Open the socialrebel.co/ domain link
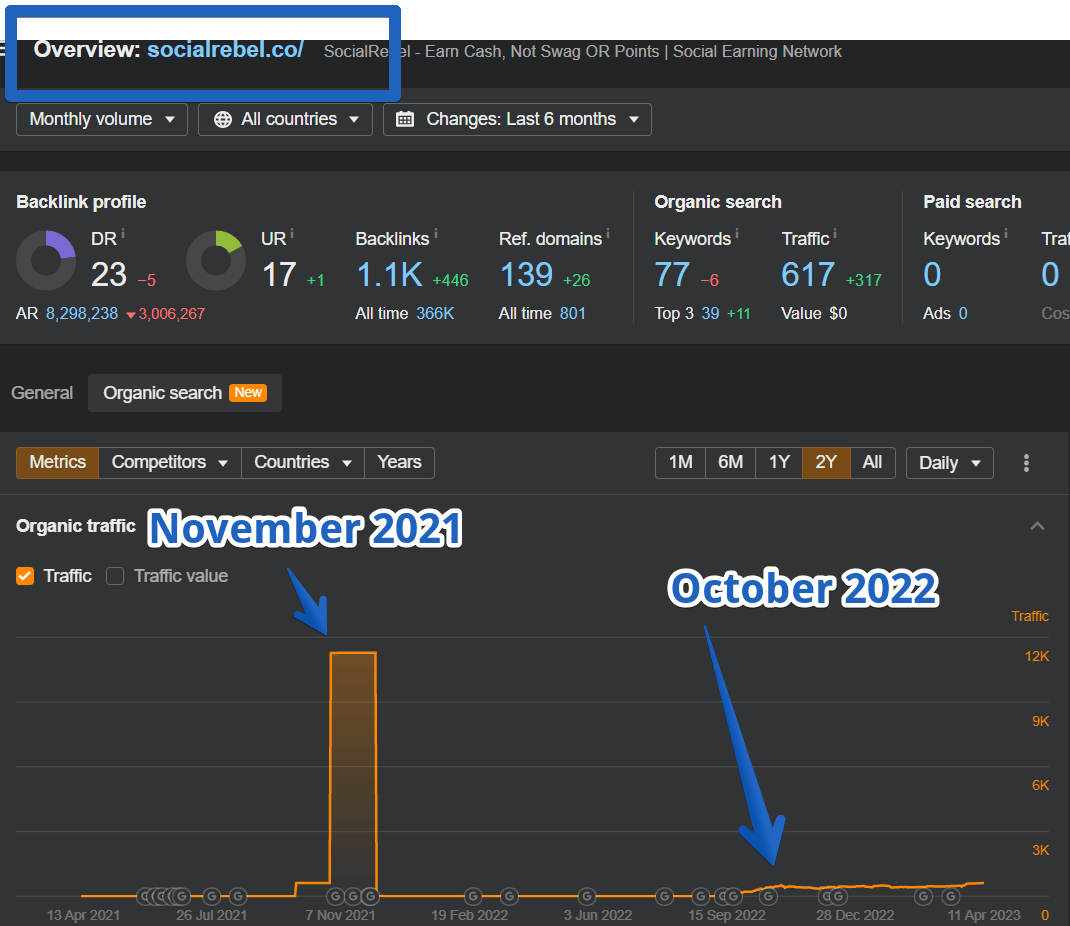This screenshot has height=926, width=1070. (x=225, y=50)
